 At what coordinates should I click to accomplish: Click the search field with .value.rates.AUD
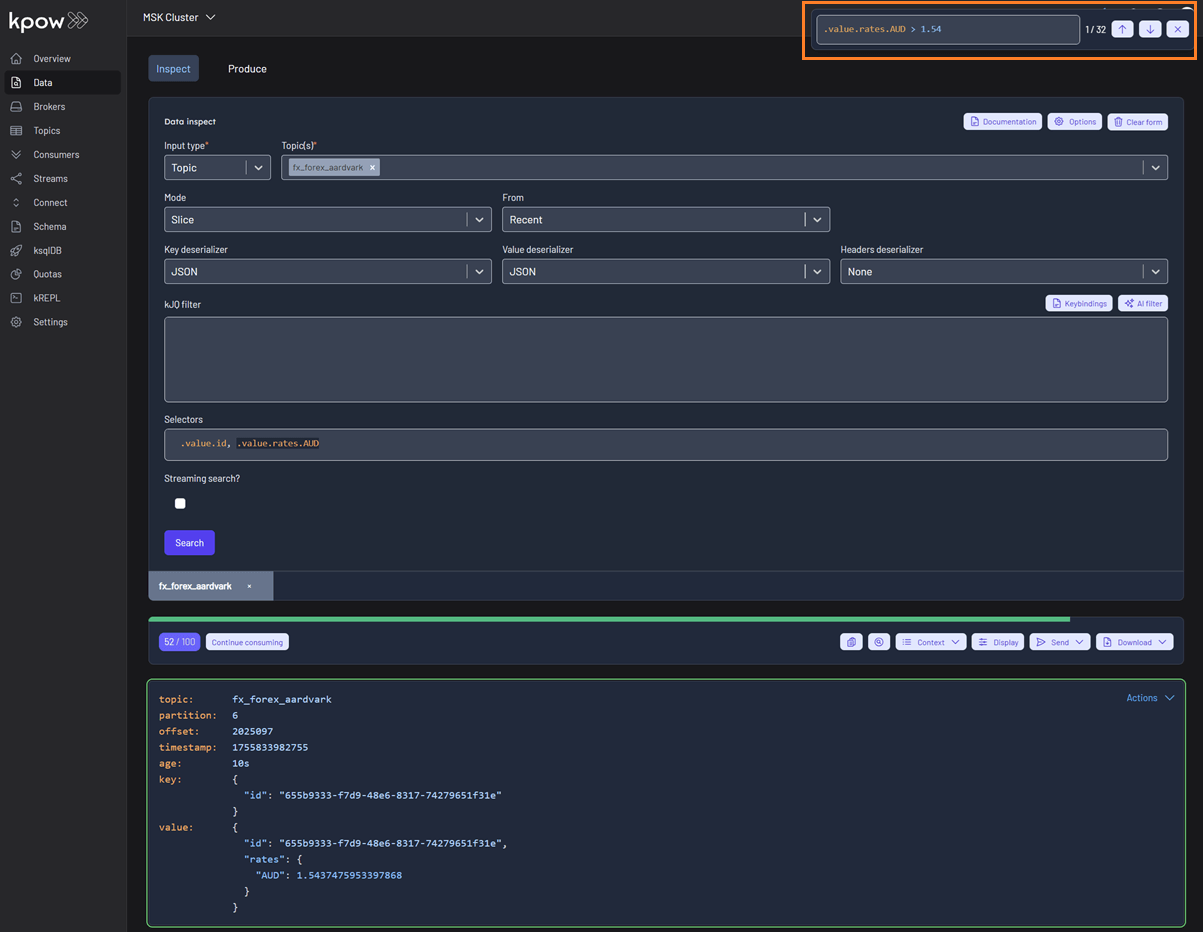[x=948, y=29]
